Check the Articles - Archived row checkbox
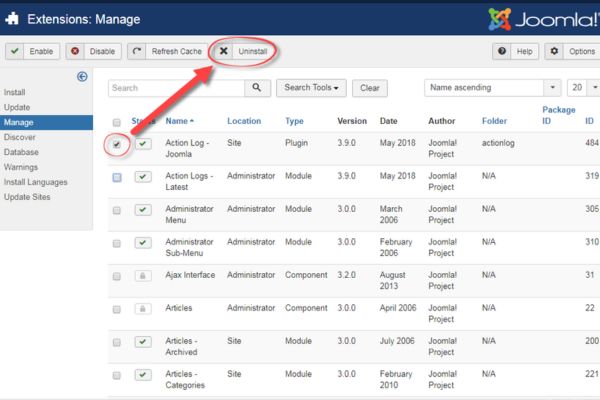 117,342
